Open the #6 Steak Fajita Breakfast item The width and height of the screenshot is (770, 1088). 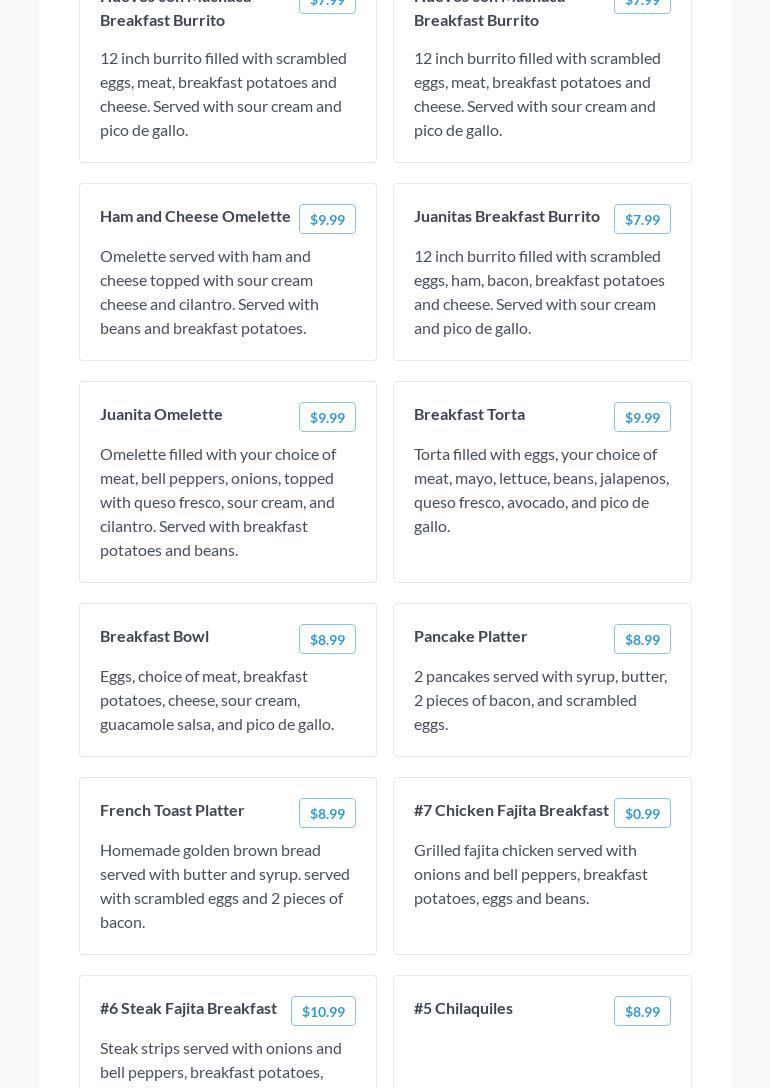pyautogui.click(x=188, y=1008)
